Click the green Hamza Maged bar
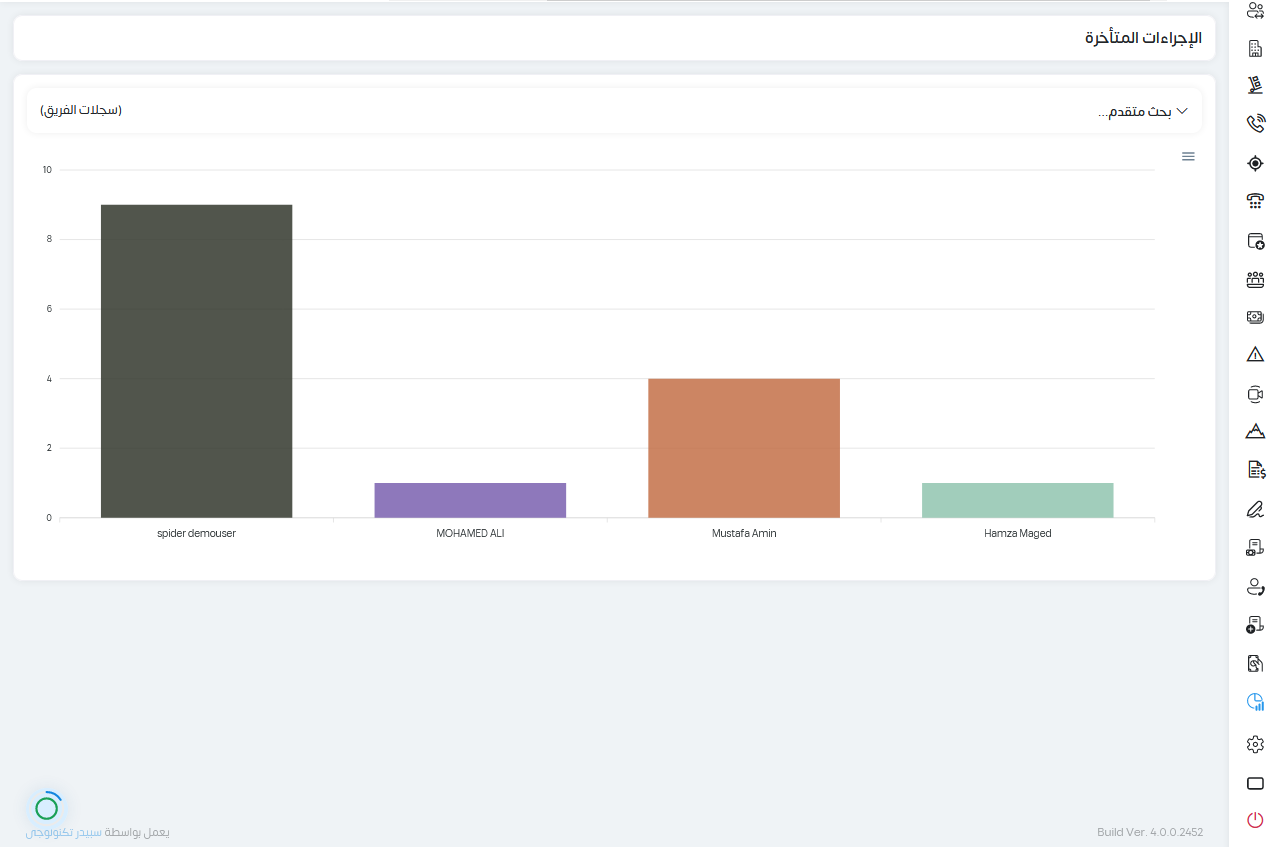The height and width of the screenshot is (847, 1274). coord(1017,500)
